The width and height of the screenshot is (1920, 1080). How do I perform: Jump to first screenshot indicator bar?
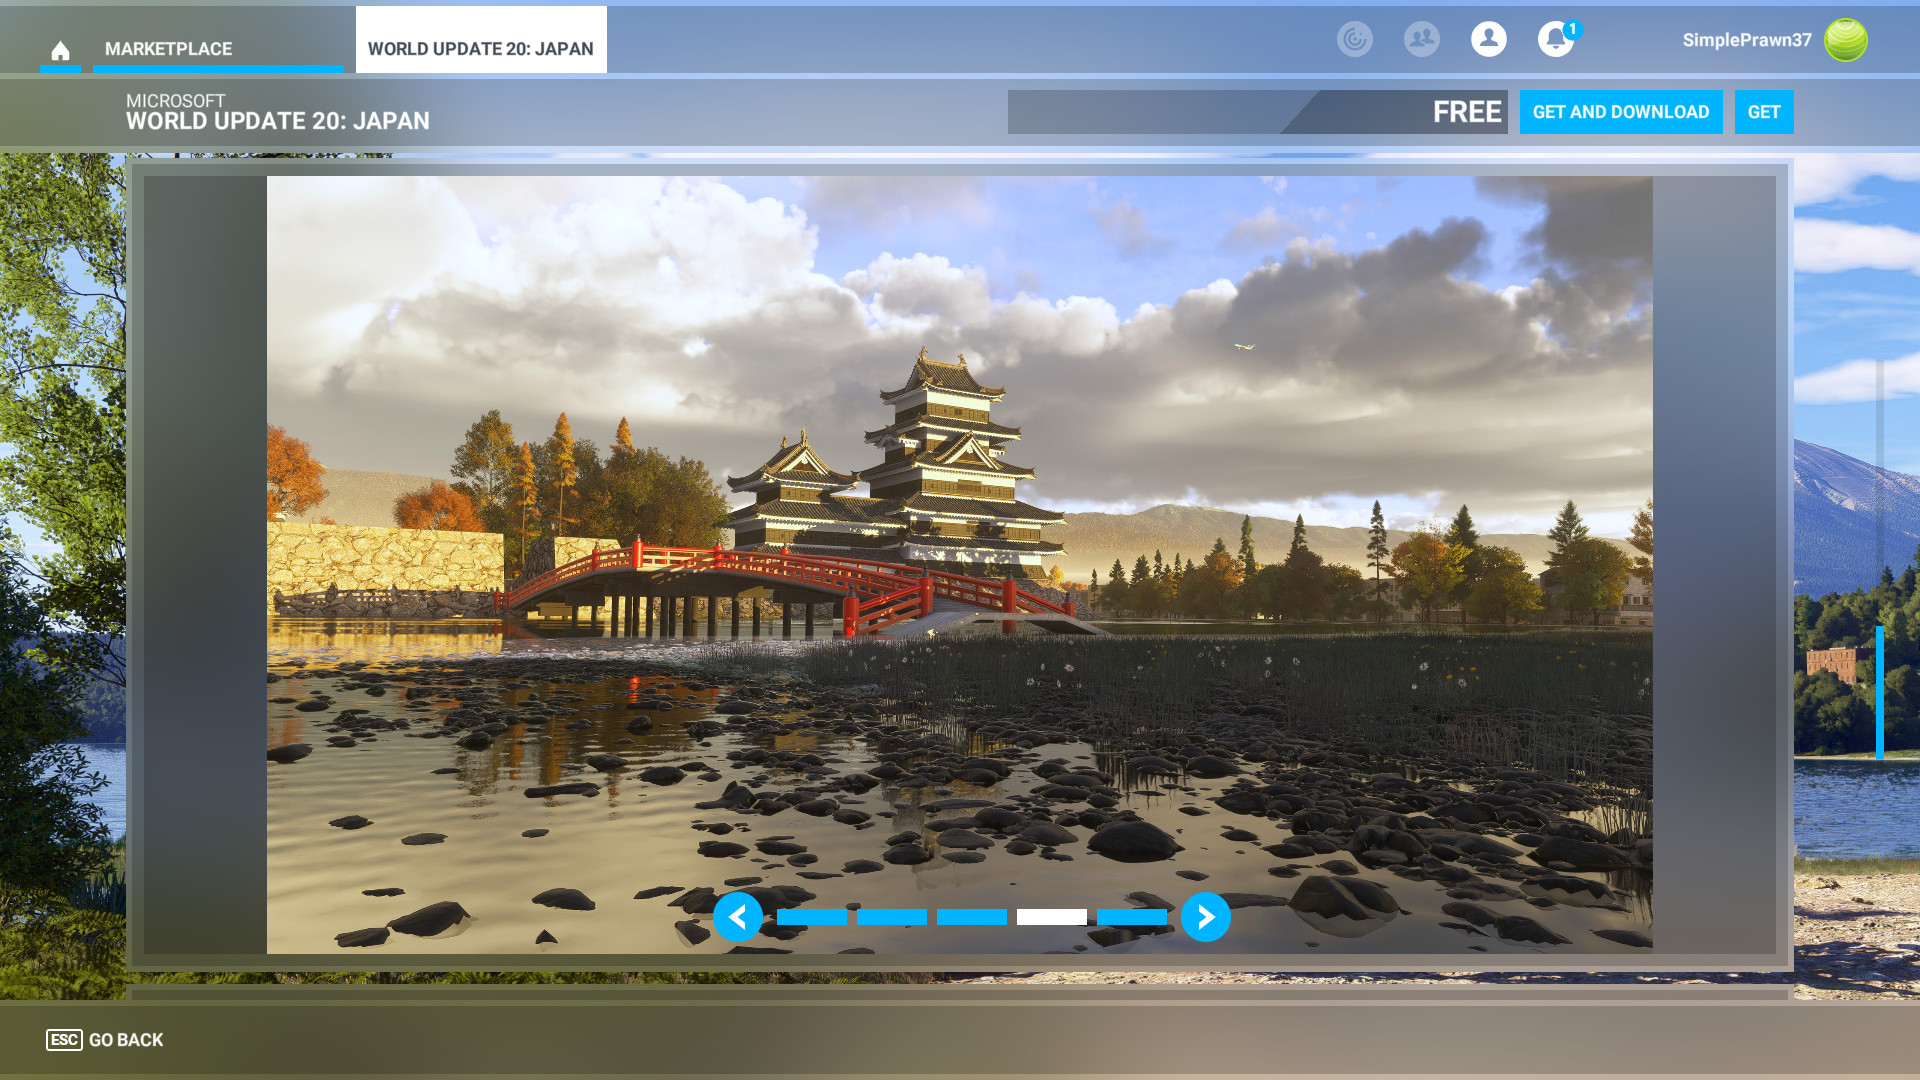(811, 917)
